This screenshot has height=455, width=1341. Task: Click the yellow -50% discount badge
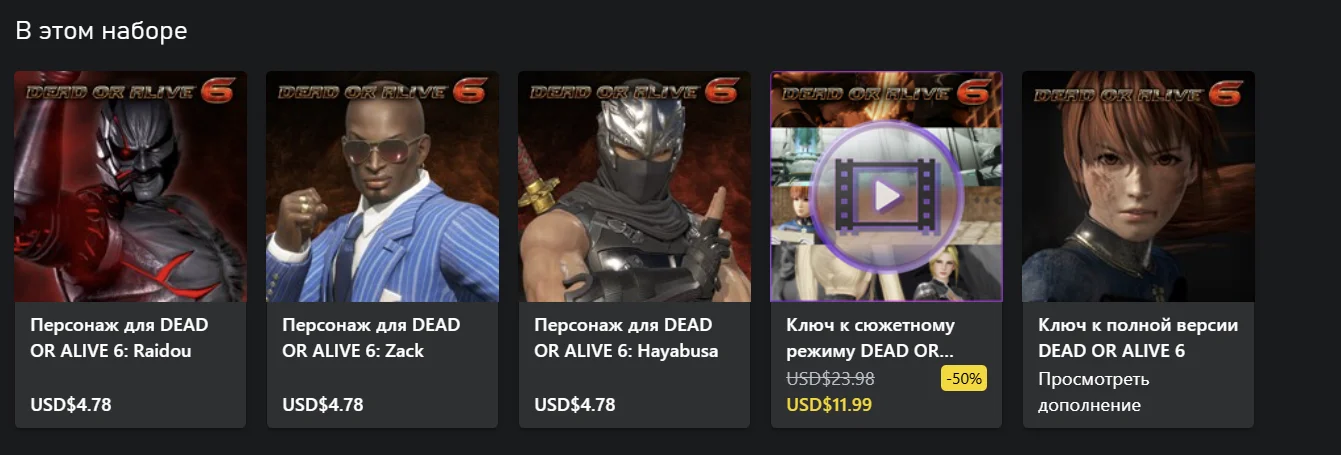[x=964, y=379]
